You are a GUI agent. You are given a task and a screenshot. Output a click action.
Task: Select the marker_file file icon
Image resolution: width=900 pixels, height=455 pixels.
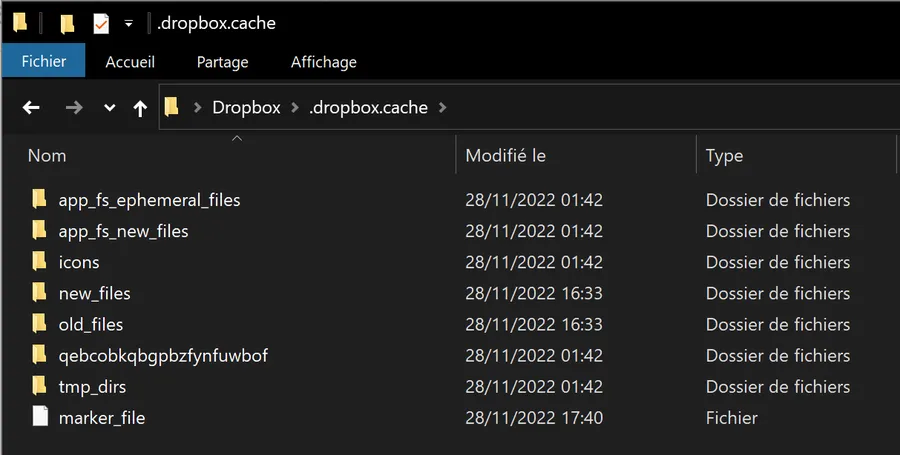coord(40,417)
